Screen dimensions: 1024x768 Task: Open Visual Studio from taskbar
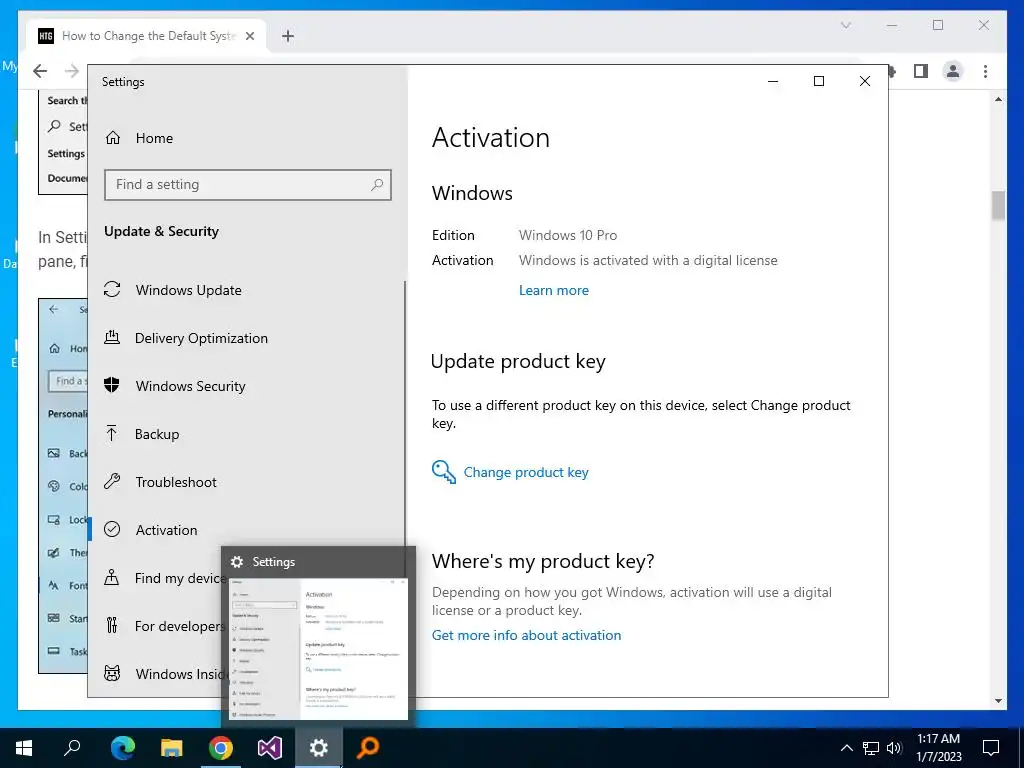click(270, 748)
